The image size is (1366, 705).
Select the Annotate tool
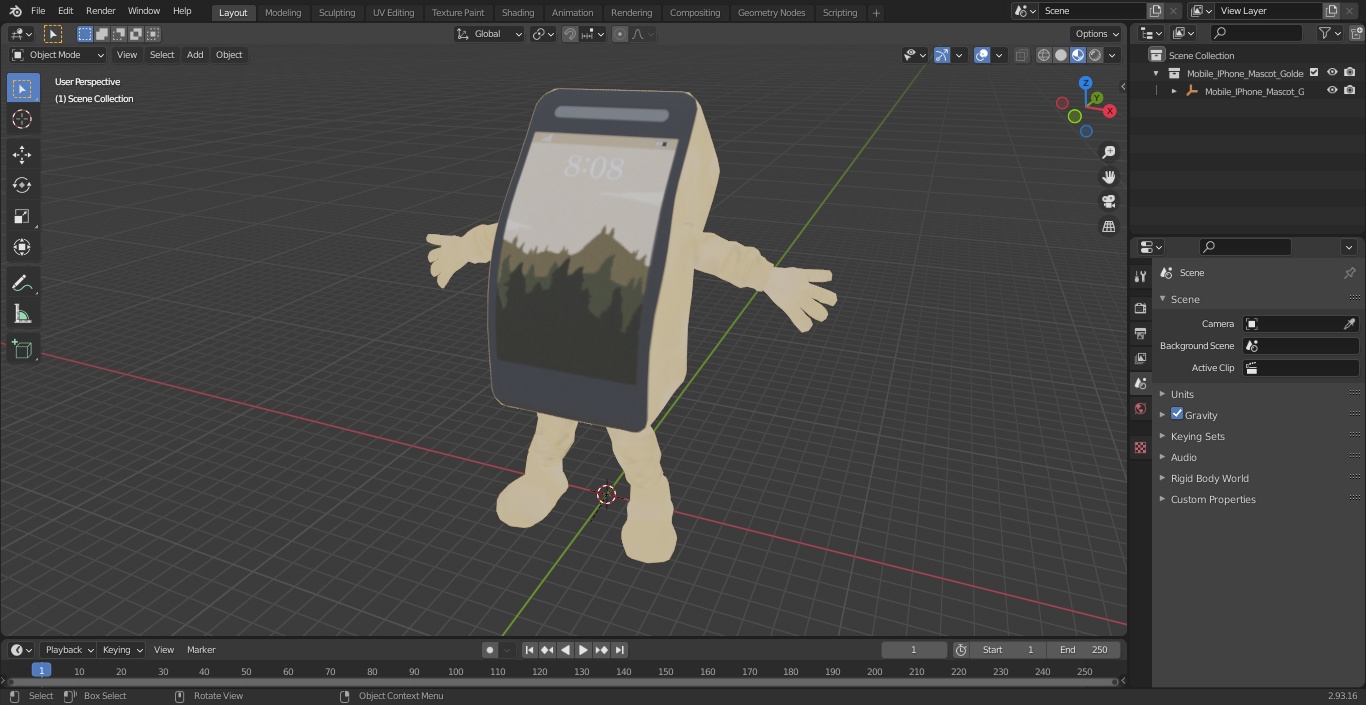tap(22, 283)
